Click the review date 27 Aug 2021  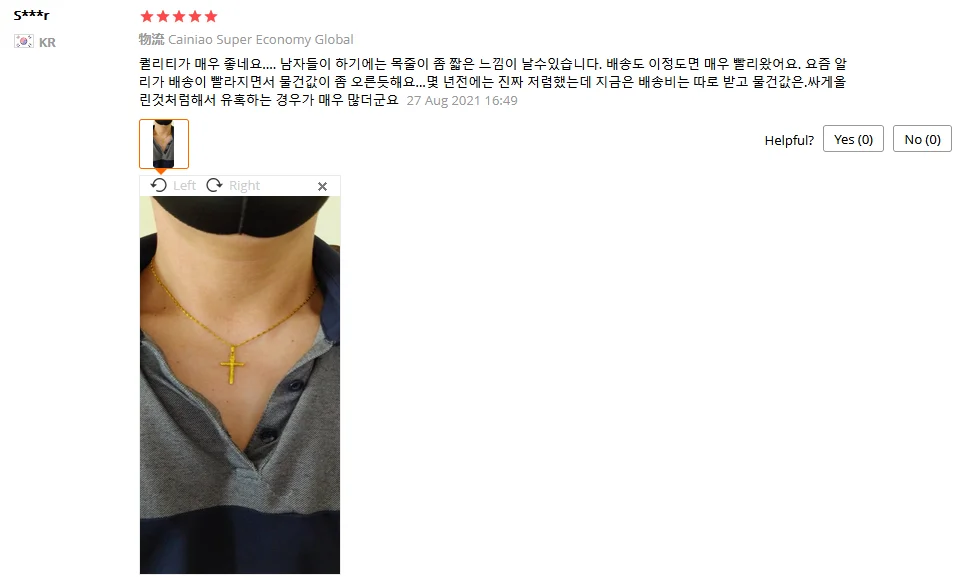(462, 101)
